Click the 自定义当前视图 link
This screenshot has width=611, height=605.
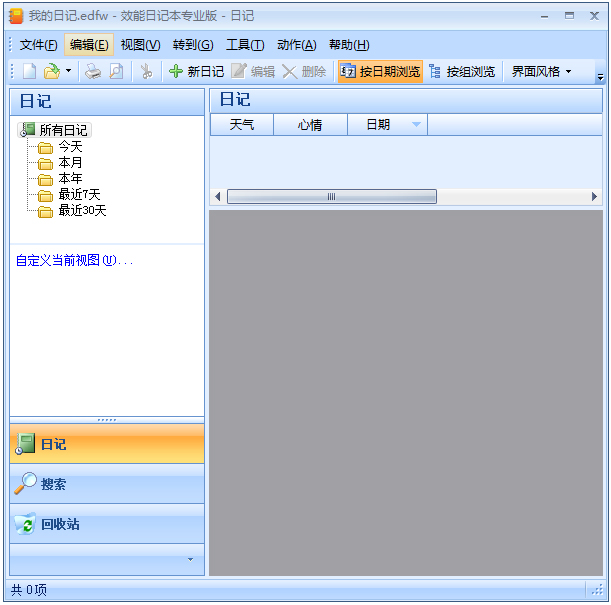(x=74, y=260)
